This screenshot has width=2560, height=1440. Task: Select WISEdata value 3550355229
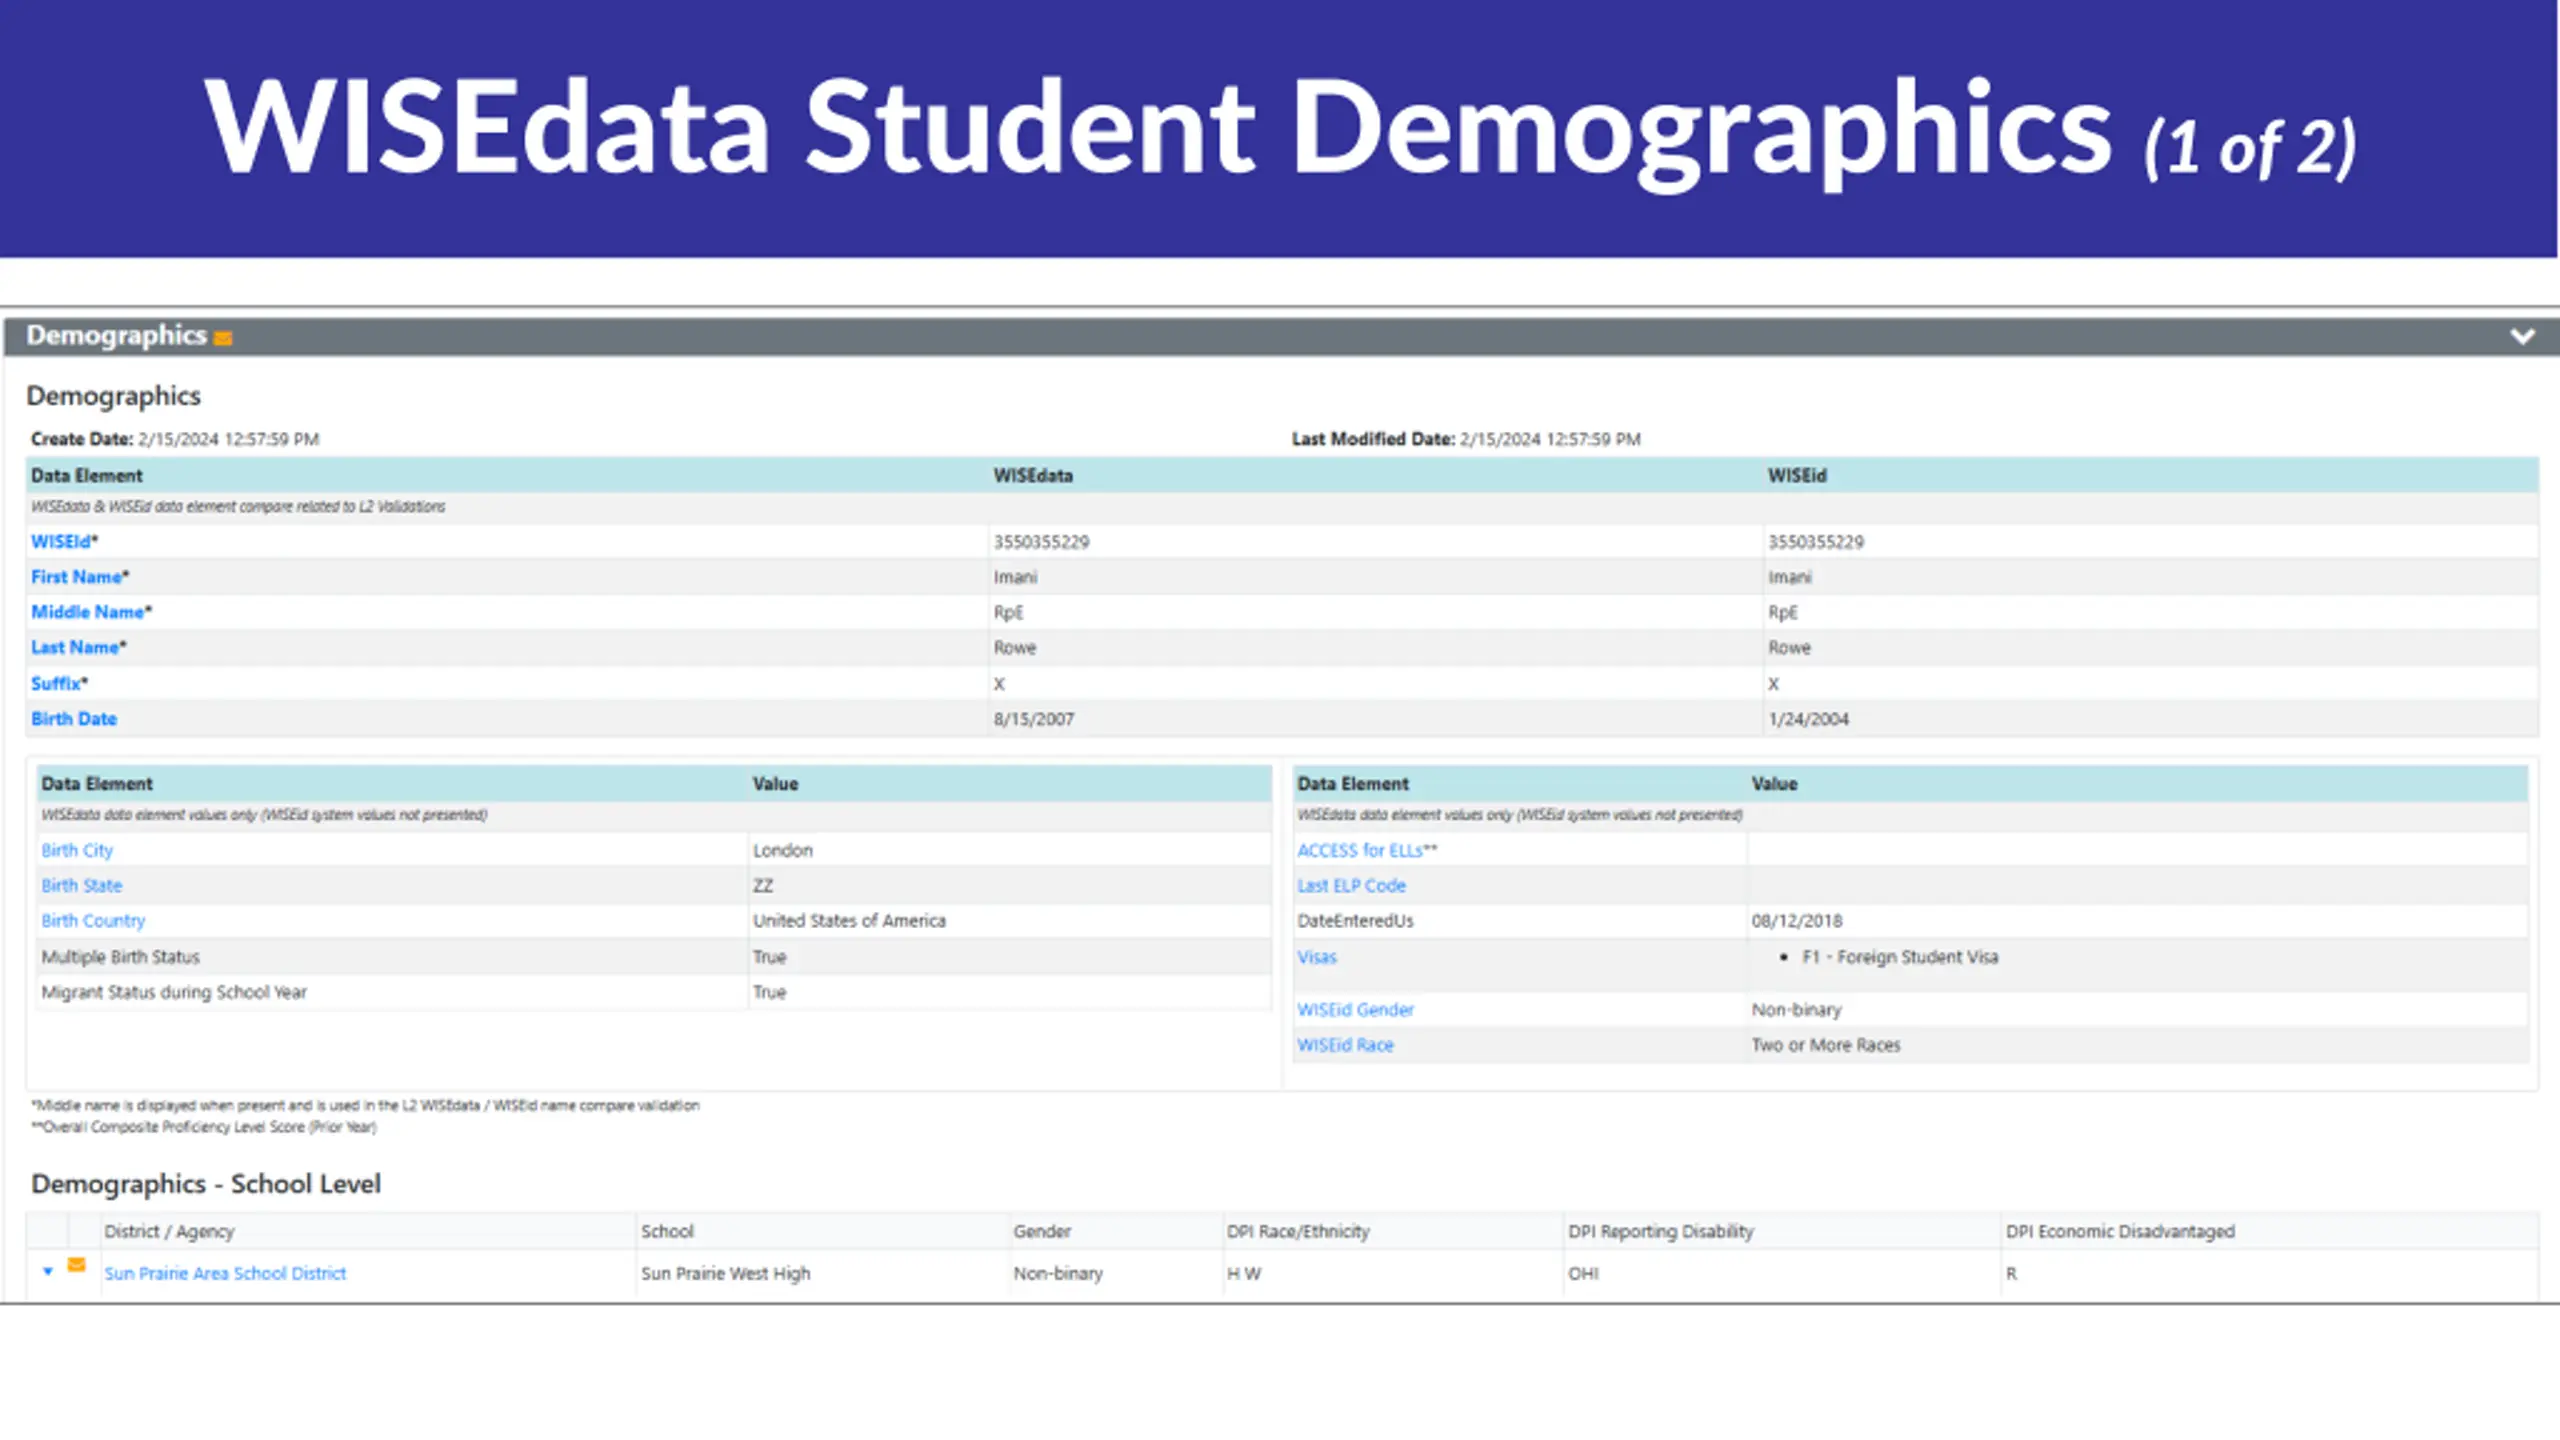(1041, 542)
